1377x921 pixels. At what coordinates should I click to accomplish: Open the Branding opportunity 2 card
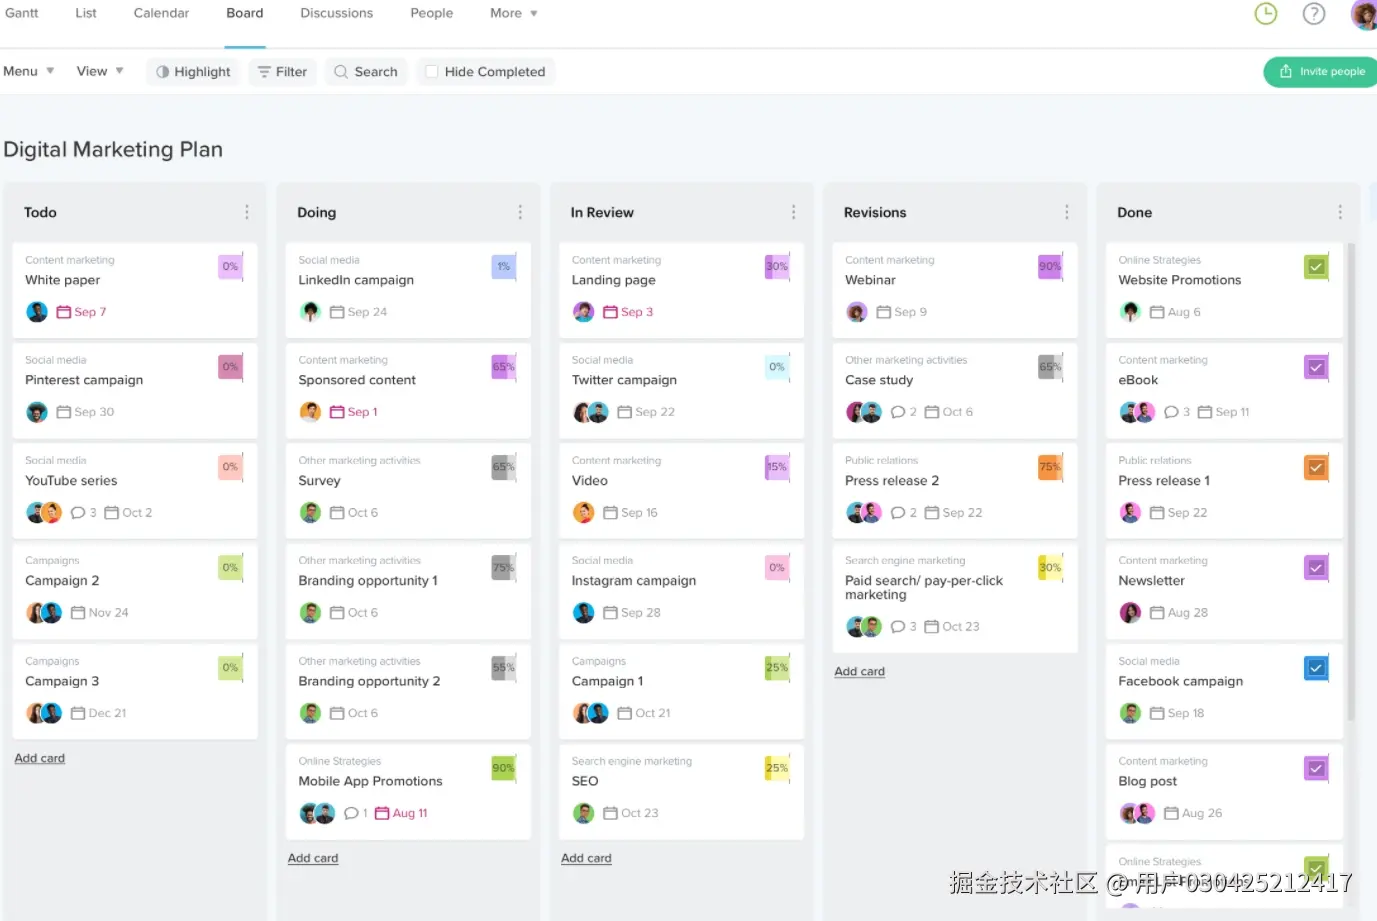(408, 691)
